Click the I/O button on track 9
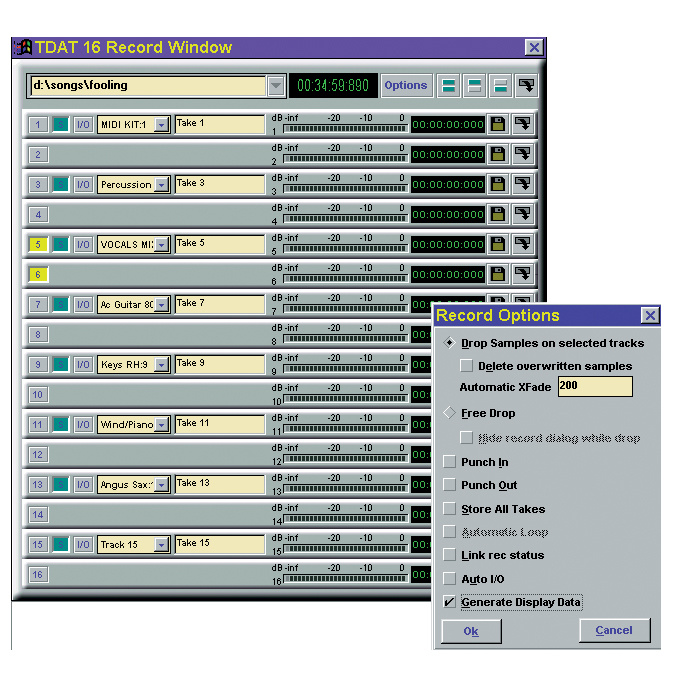 pyautogui.click(x=84, y=364)
